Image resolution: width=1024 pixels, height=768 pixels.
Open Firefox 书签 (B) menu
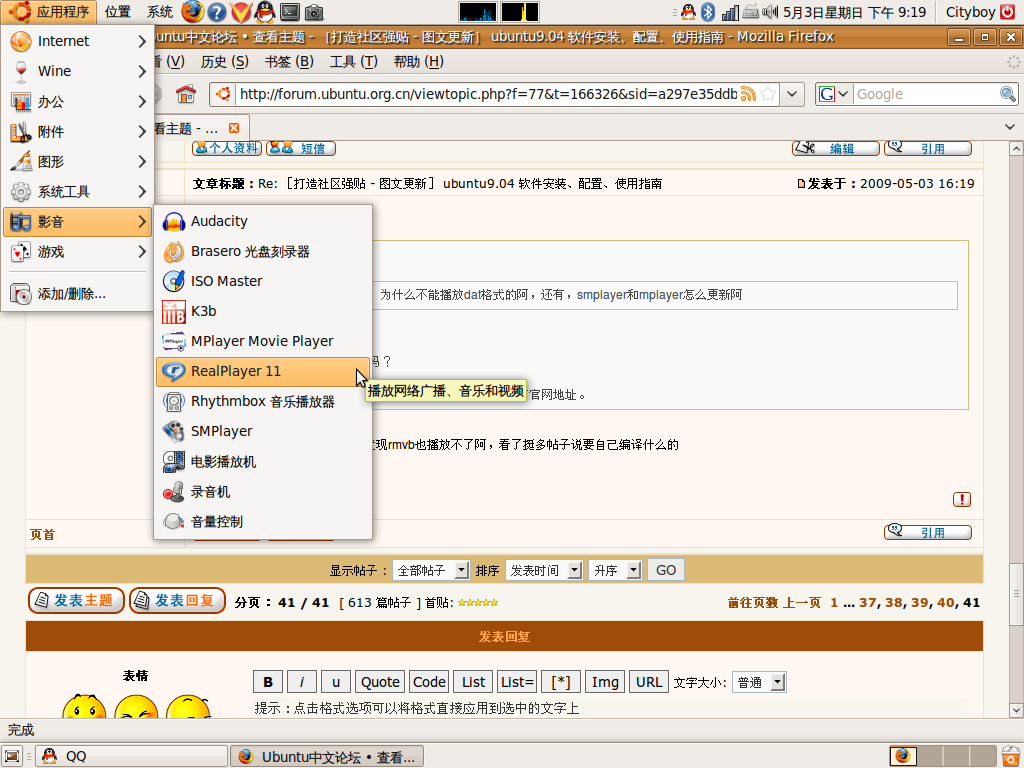289,61
